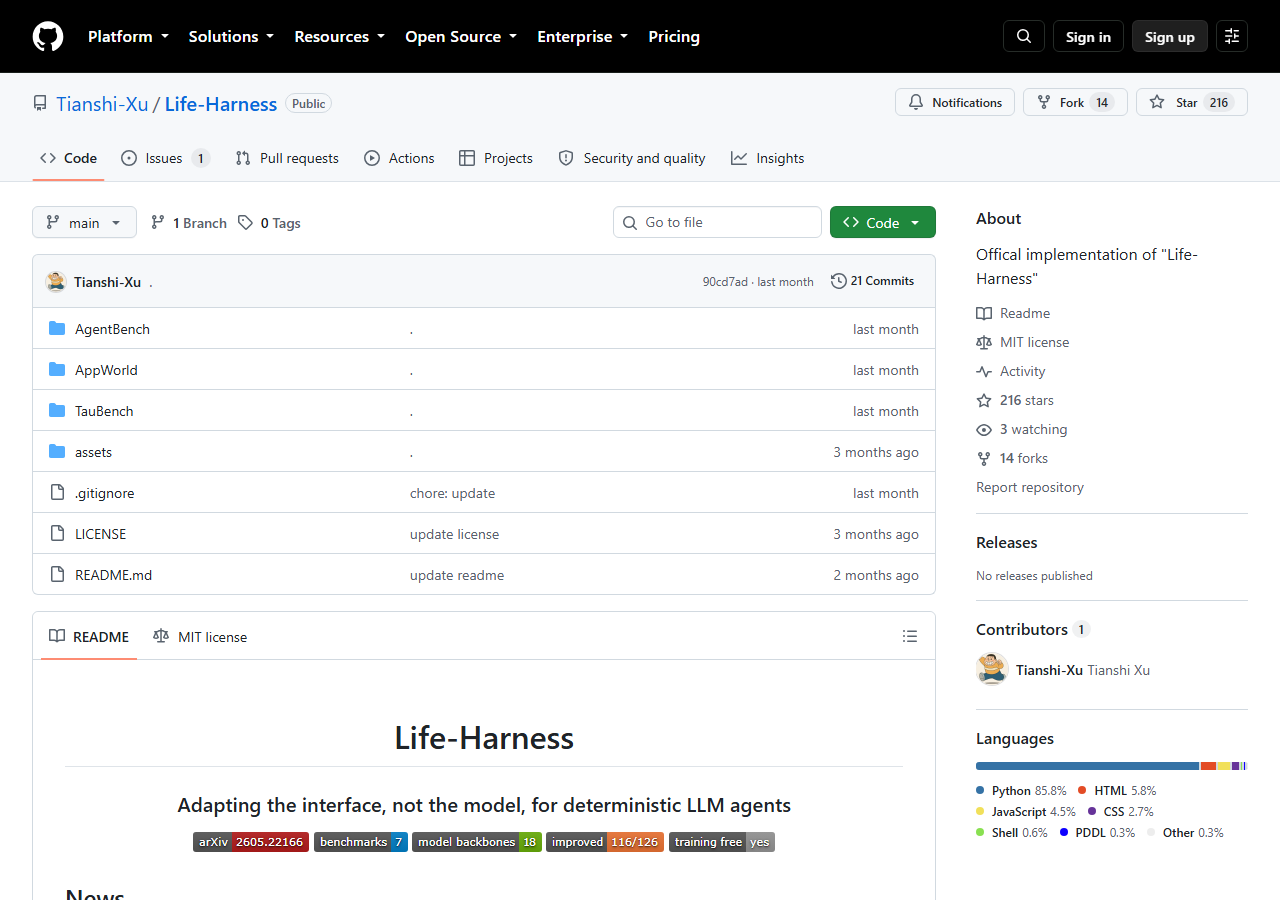
Task: Fork this repository
Action: (x=1075, y=102)
